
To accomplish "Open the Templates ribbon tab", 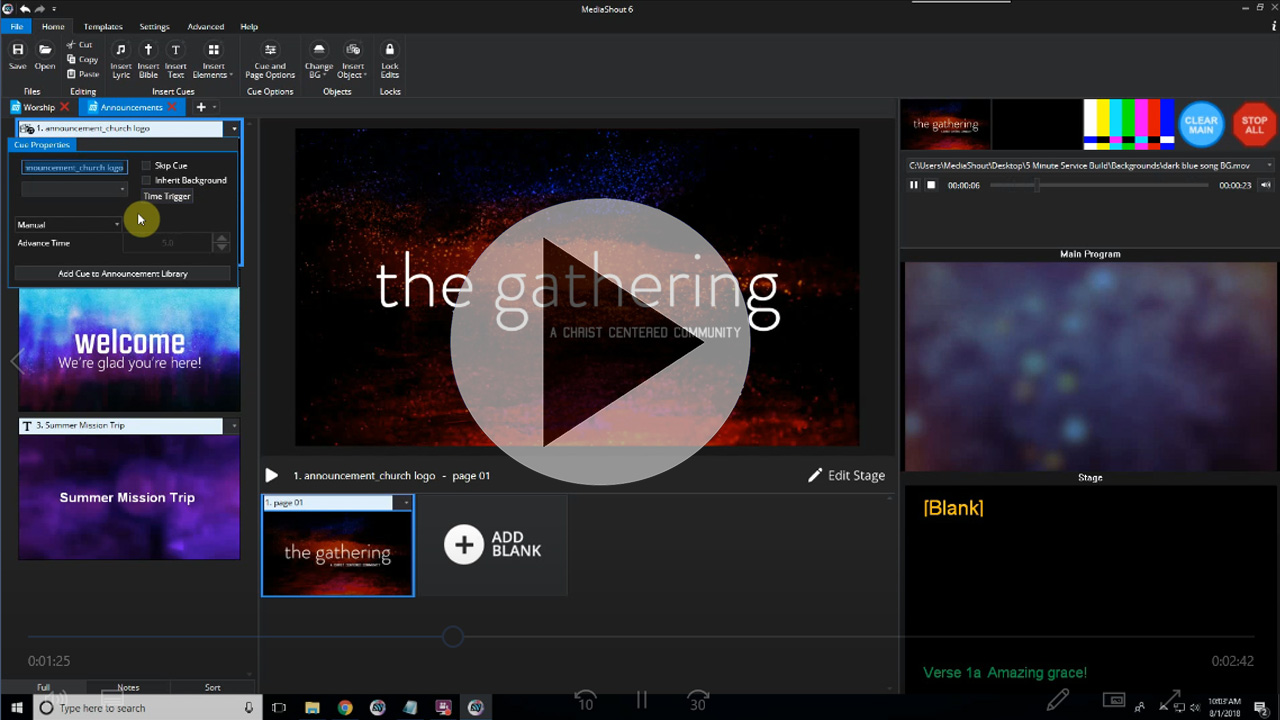I will point(103,27).
